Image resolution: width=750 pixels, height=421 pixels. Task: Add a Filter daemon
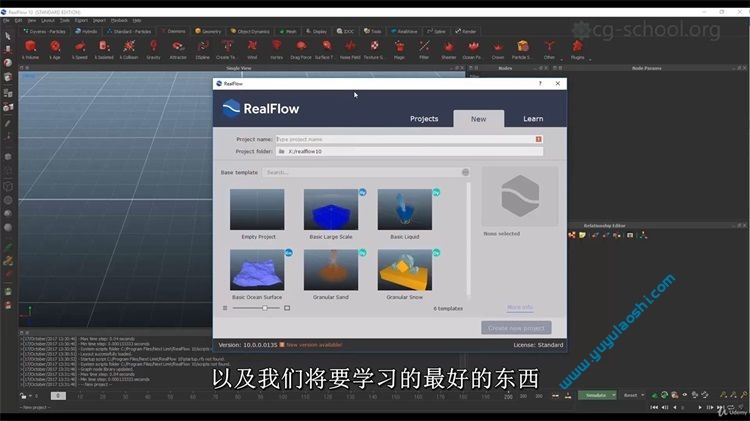[424, 49]
